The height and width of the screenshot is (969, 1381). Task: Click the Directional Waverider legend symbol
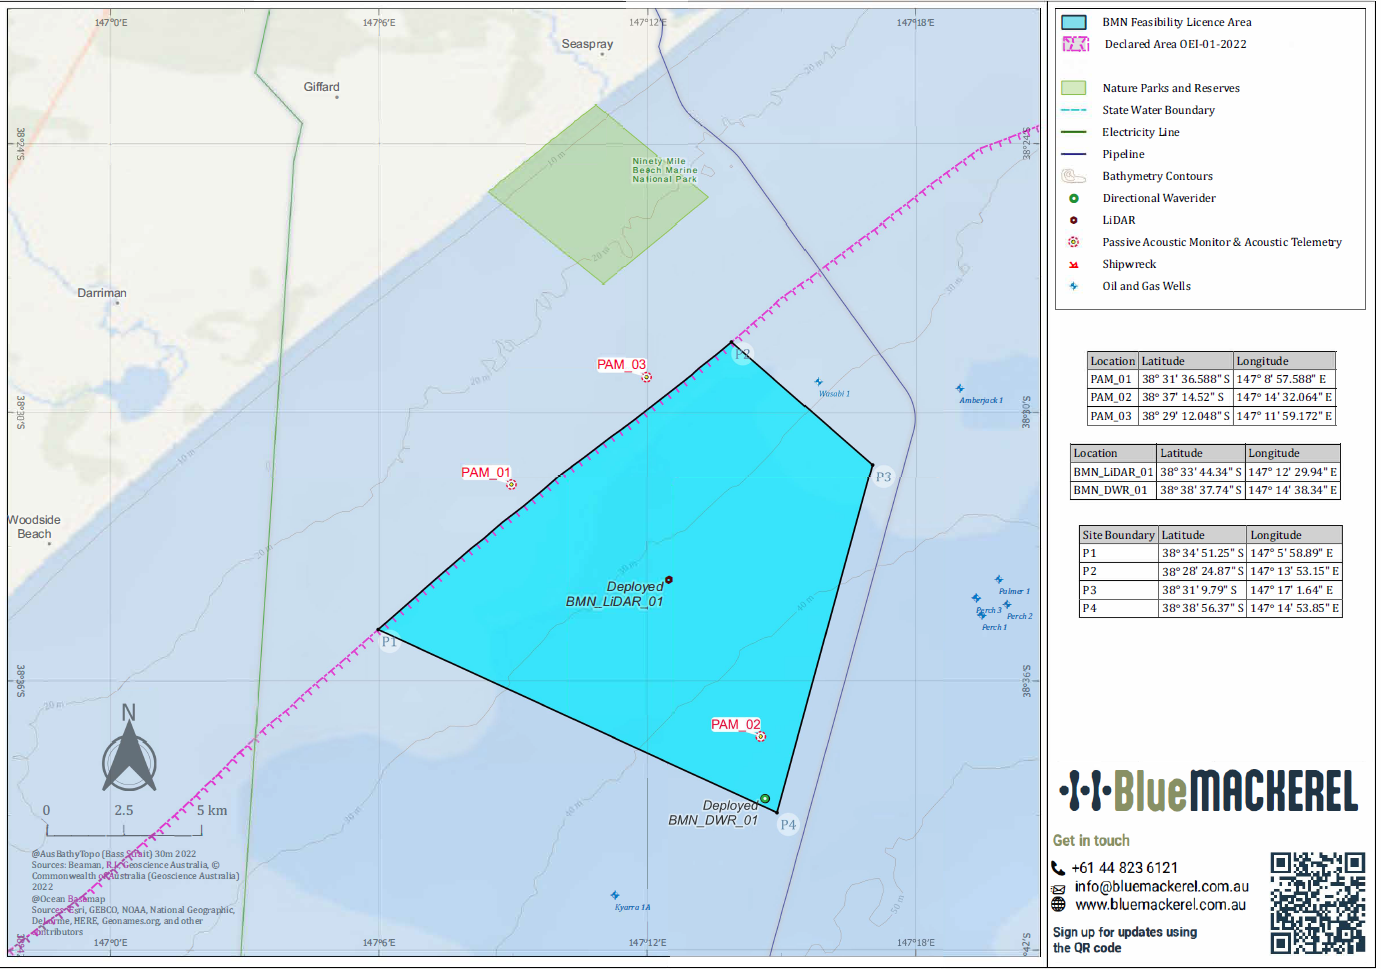pos(1074,198)
